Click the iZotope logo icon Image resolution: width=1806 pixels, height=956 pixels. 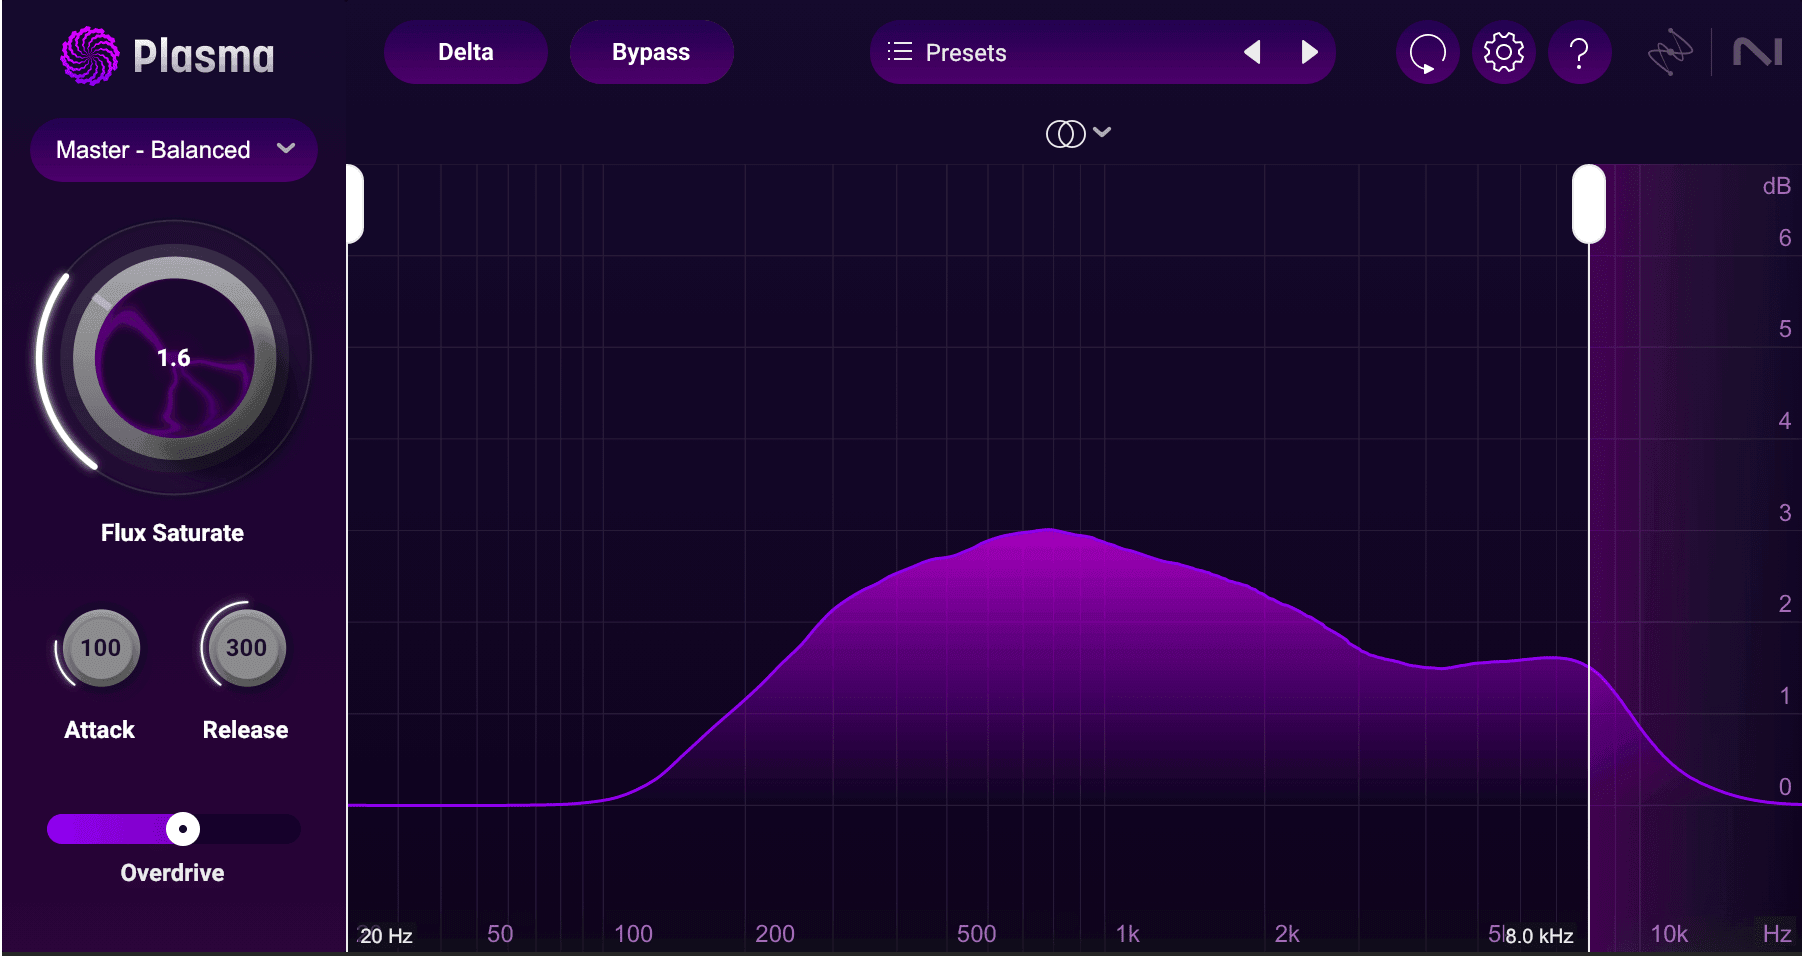[x=1670, y=52]
